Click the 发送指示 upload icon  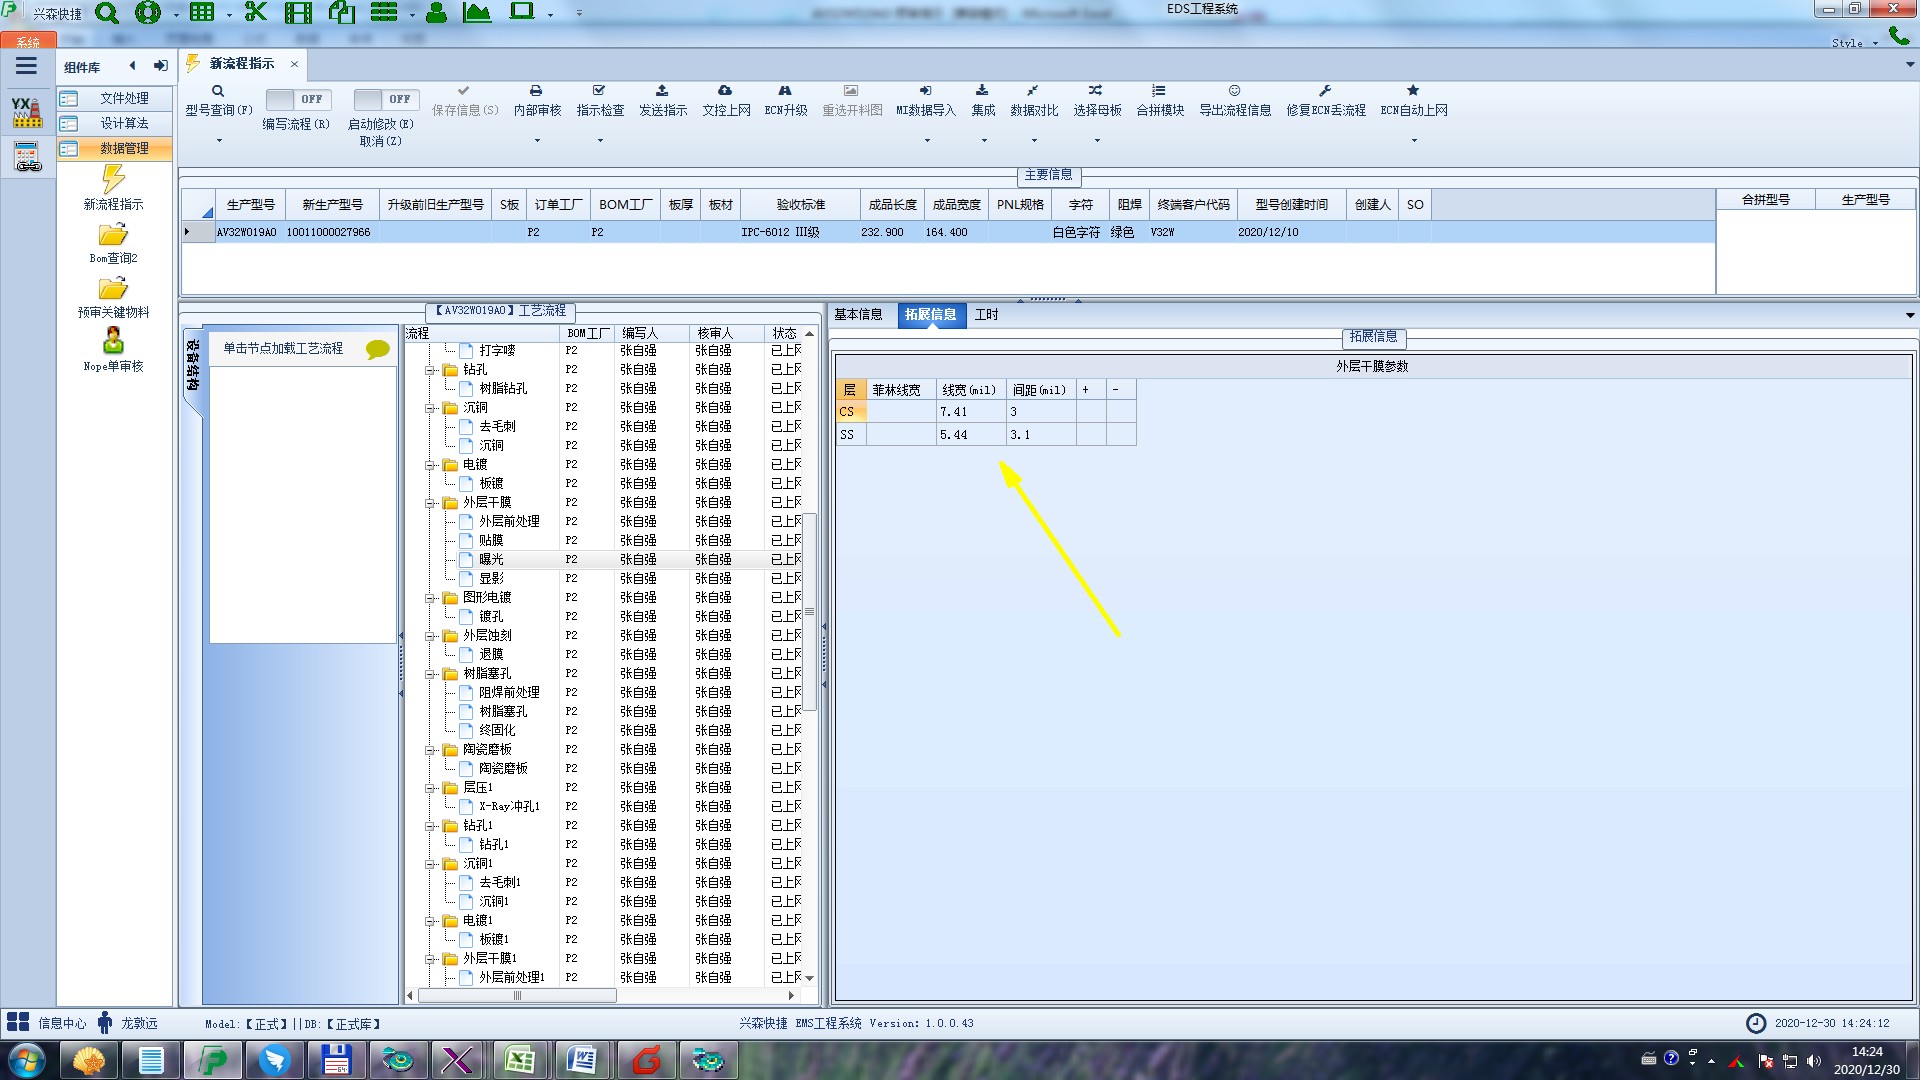click(x=662, y=91)
